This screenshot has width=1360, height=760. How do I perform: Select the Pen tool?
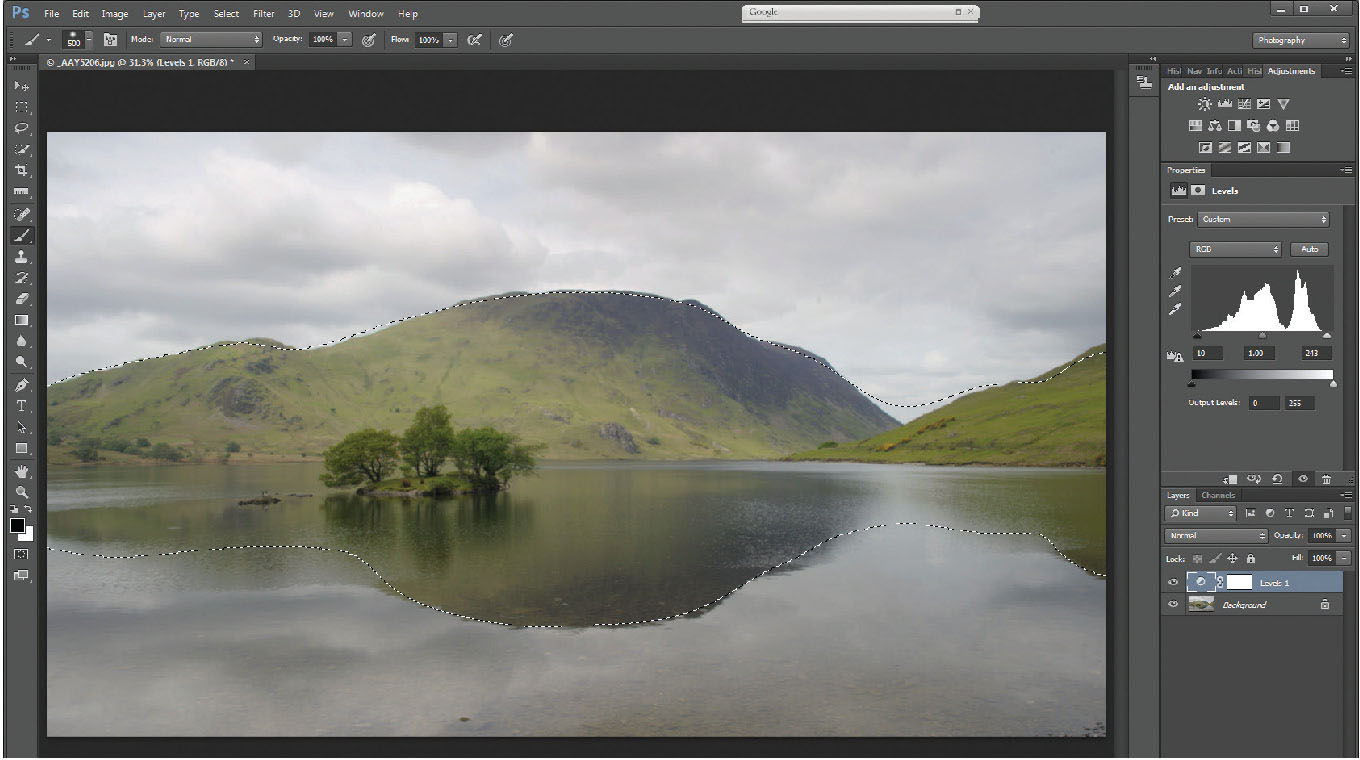21,385
